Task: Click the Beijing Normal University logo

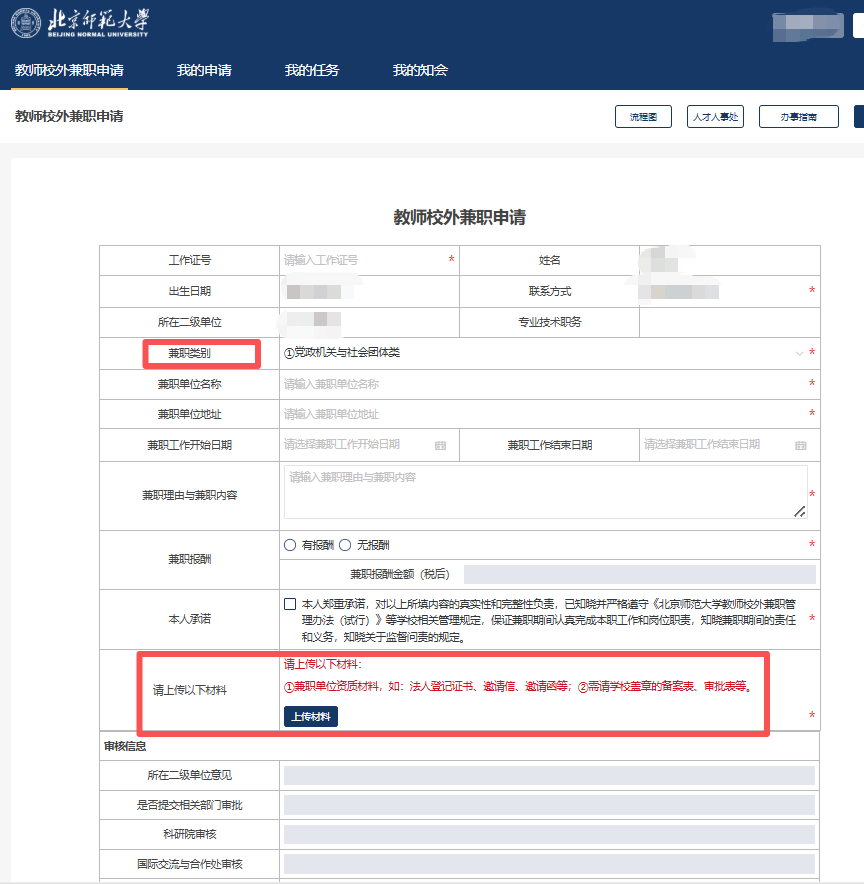Action: (x=80, y=23)
